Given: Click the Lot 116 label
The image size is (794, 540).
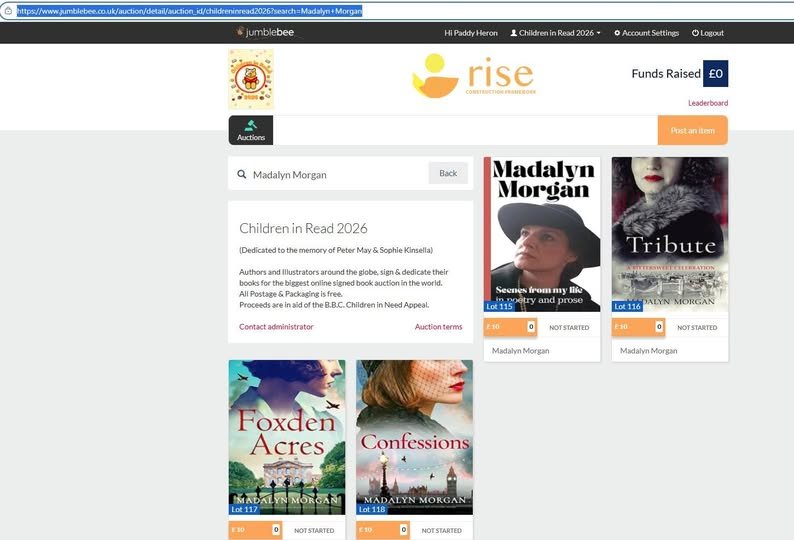Looking at the screenshot, I should [627, 306].
